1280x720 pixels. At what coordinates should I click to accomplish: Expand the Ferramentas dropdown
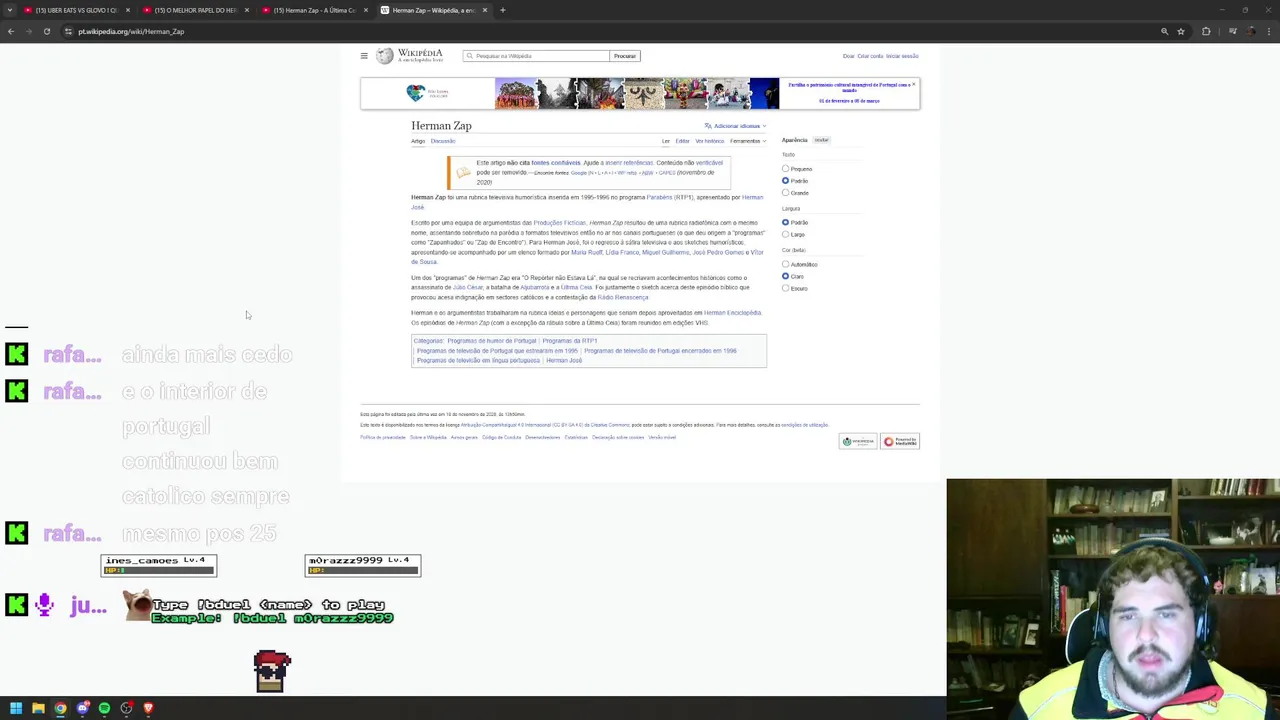tap(747, 141)
